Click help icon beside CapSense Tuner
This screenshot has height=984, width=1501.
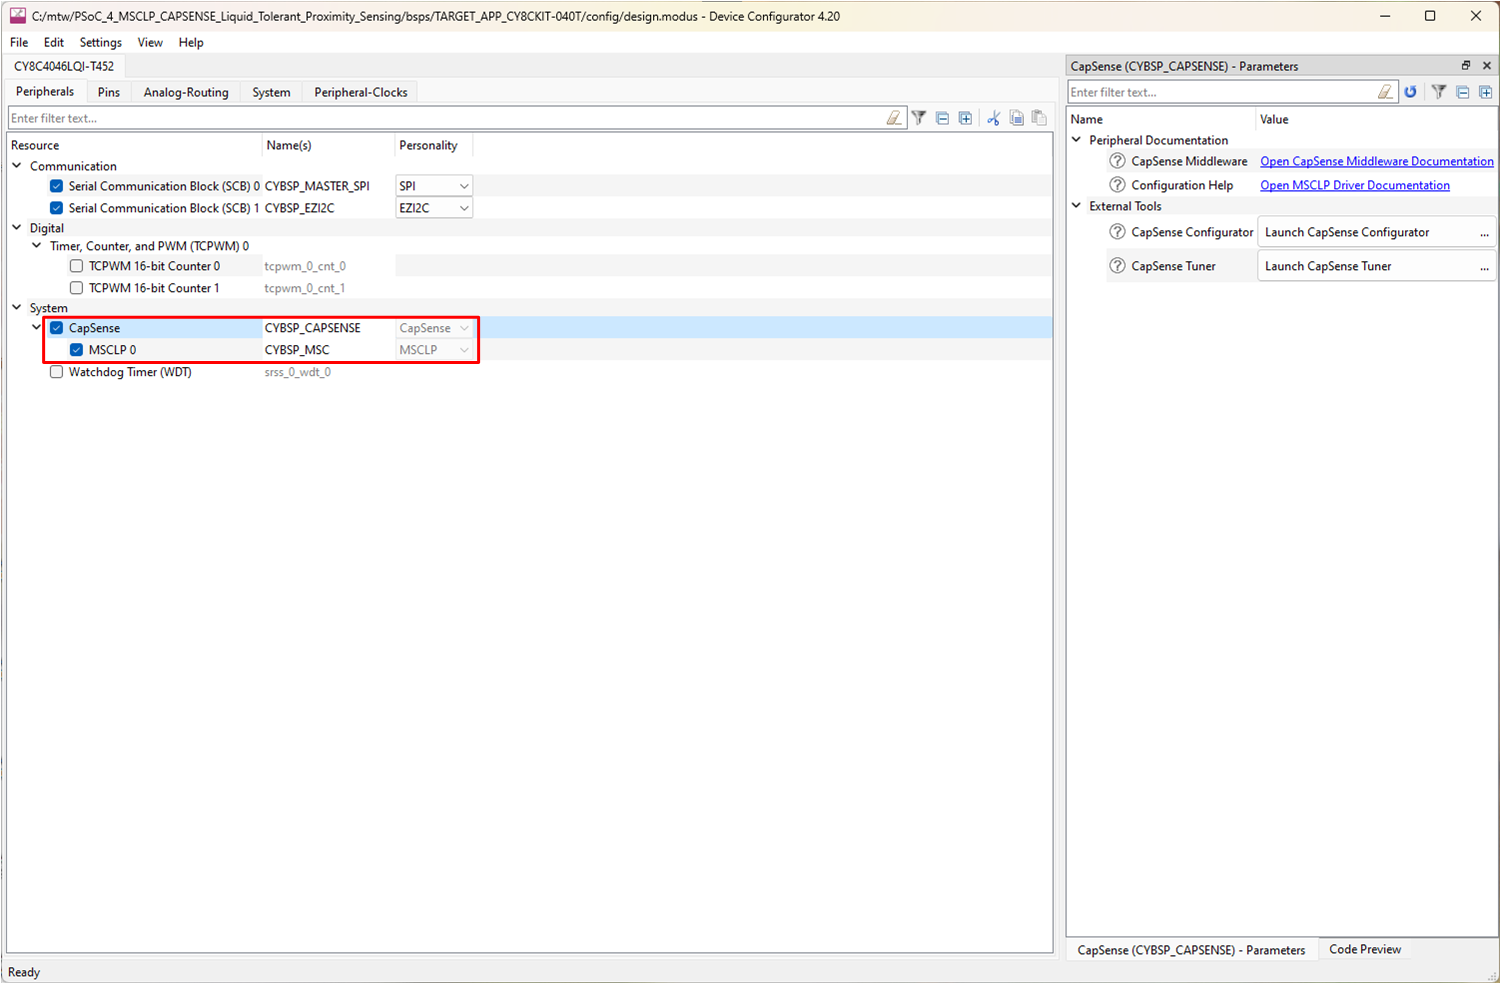[1118, 266]
